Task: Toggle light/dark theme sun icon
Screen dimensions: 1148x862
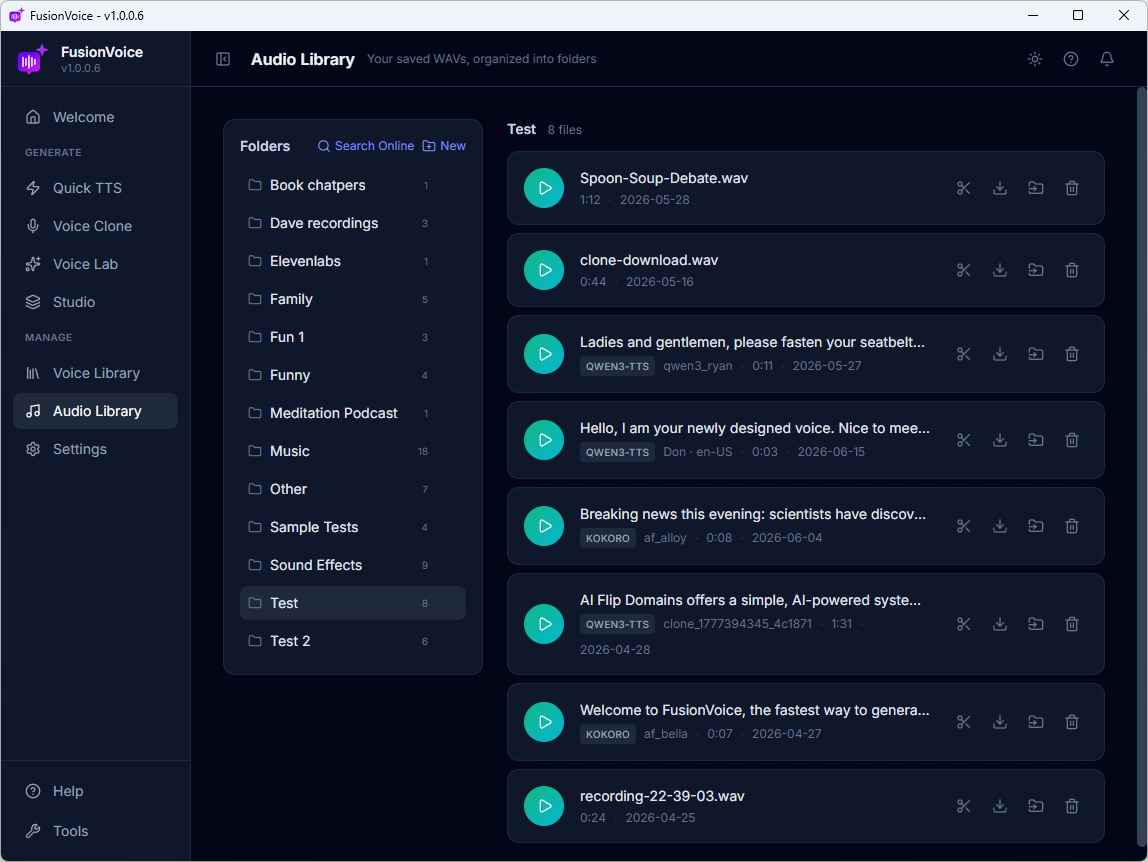Action: (1035, 59)
